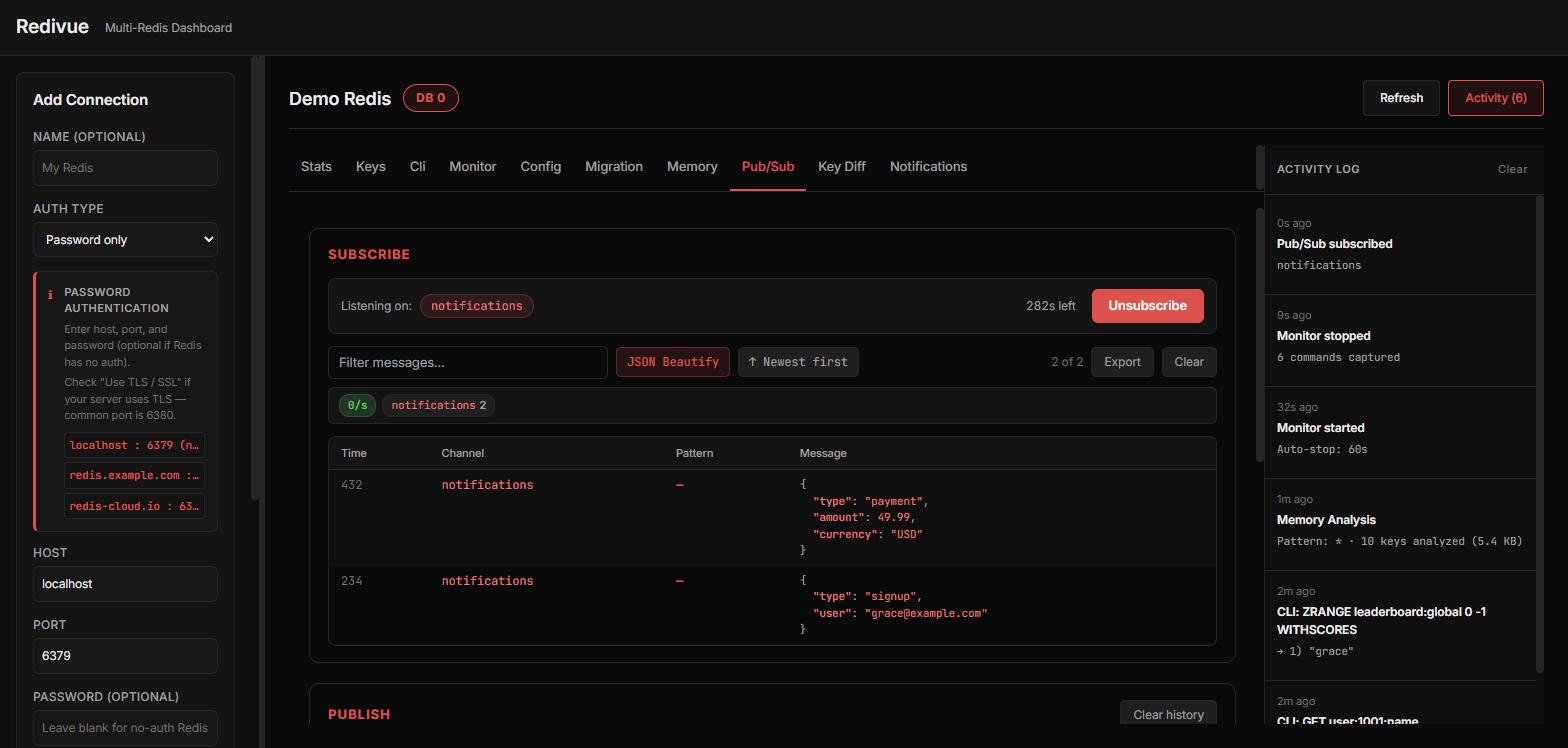1568x748 pixels.
Task: Export the pub/sub messages
Action: (x=1122, y=362)
